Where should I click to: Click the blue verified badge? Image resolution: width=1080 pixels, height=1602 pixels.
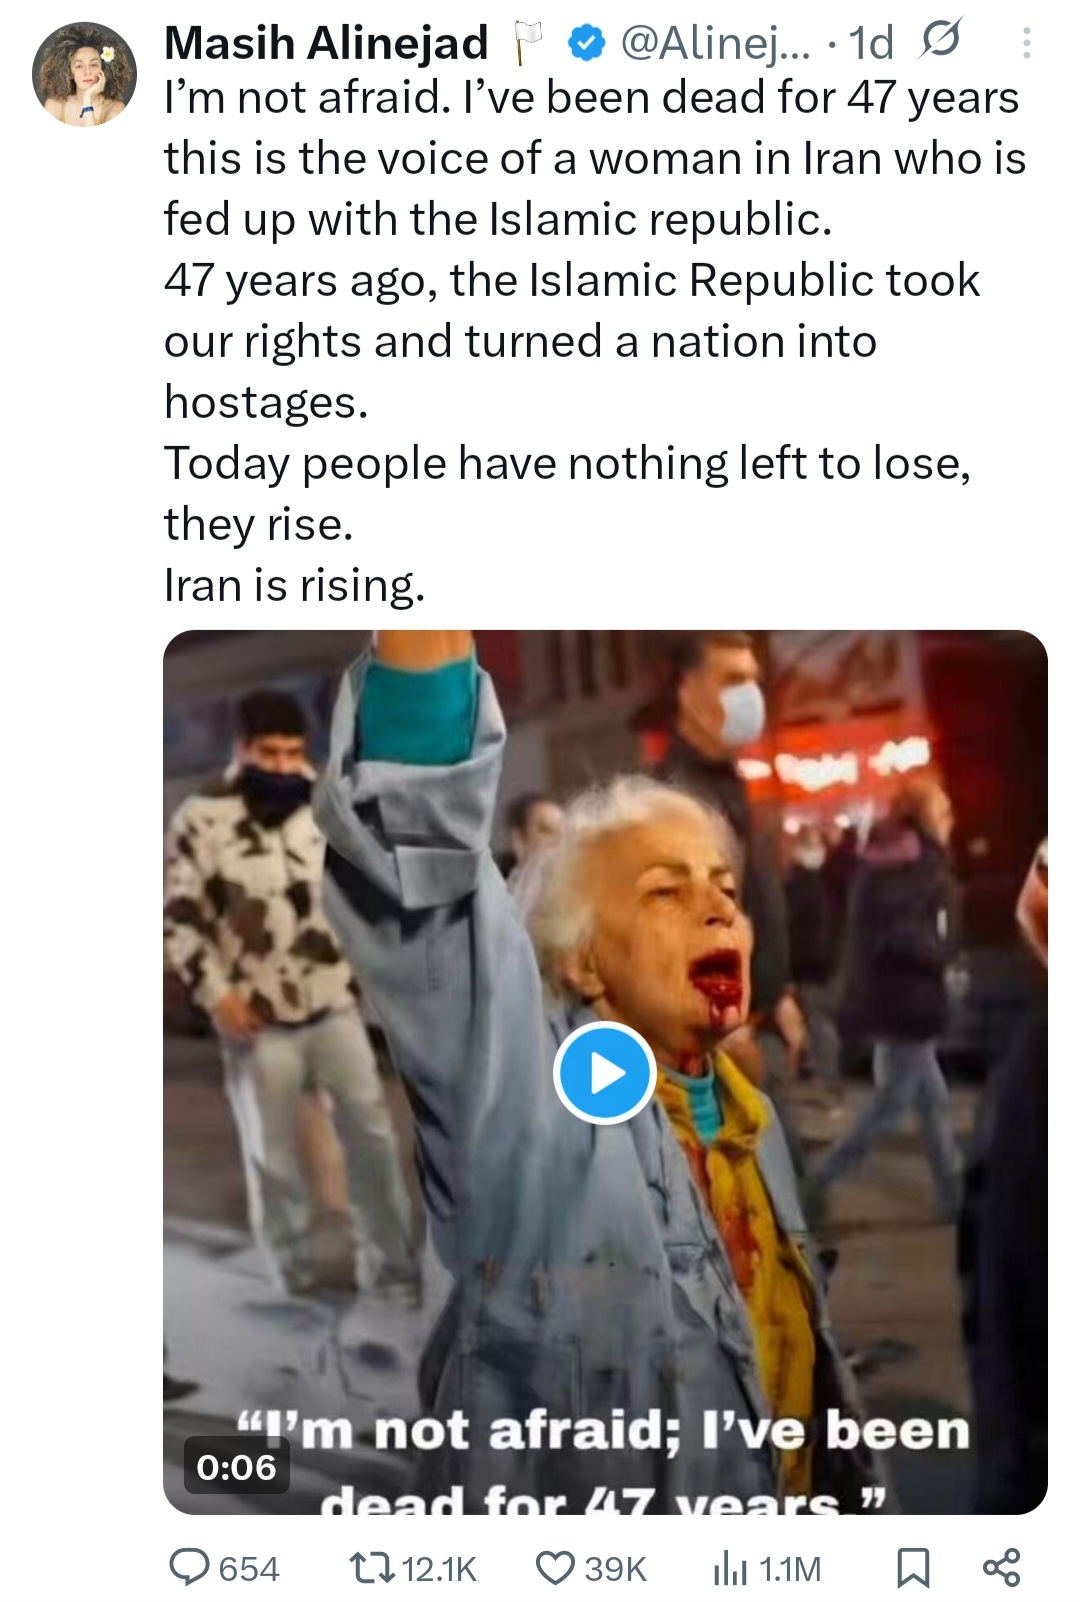click(587, 43)
